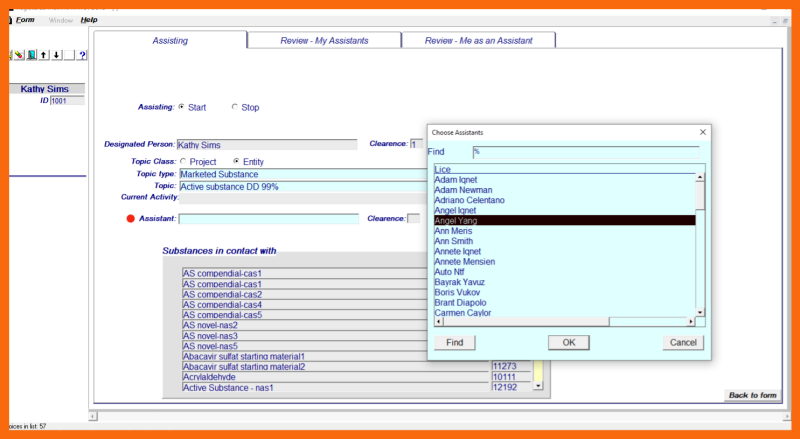800x439 pixels.
Task: Click the down arrow toolbar icon
Action: (56, 55)
